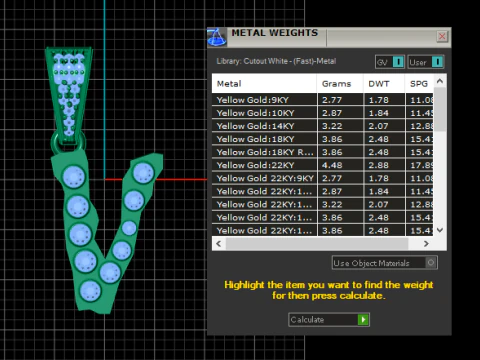This screenshot has width=480, height=360.
Task: Click the vertical scrollbar thumb
Action: [440, 109]
